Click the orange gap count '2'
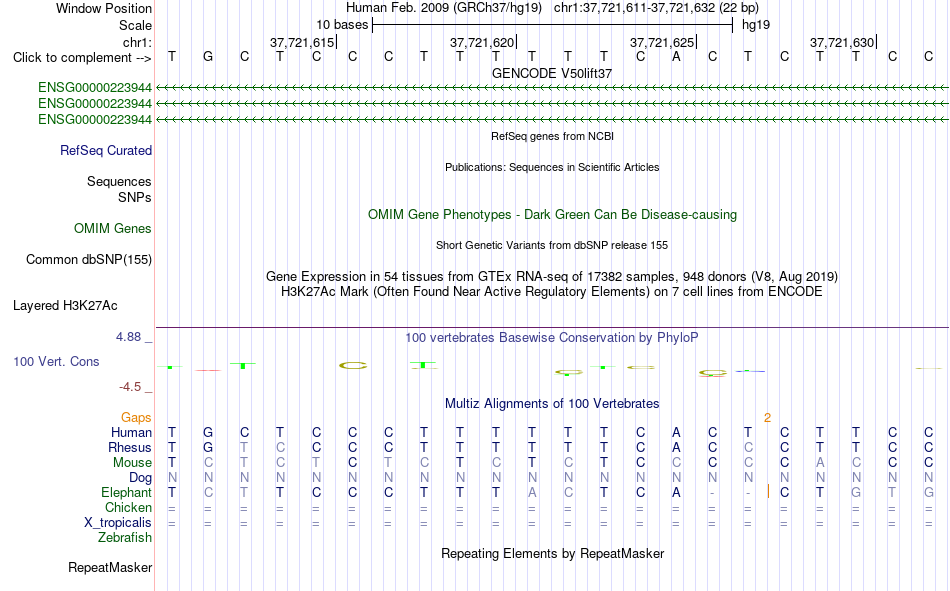950x591 pixels. 767,418
